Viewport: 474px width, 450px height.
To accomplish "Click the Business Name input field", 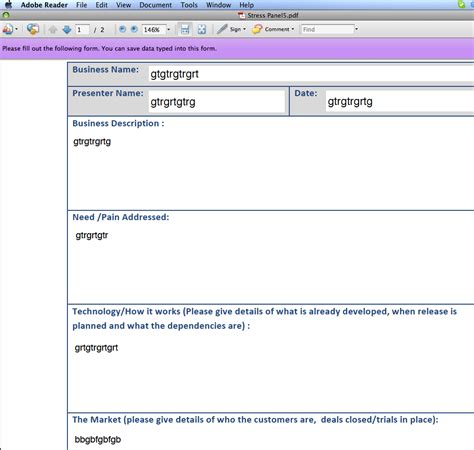I will 311,74.
